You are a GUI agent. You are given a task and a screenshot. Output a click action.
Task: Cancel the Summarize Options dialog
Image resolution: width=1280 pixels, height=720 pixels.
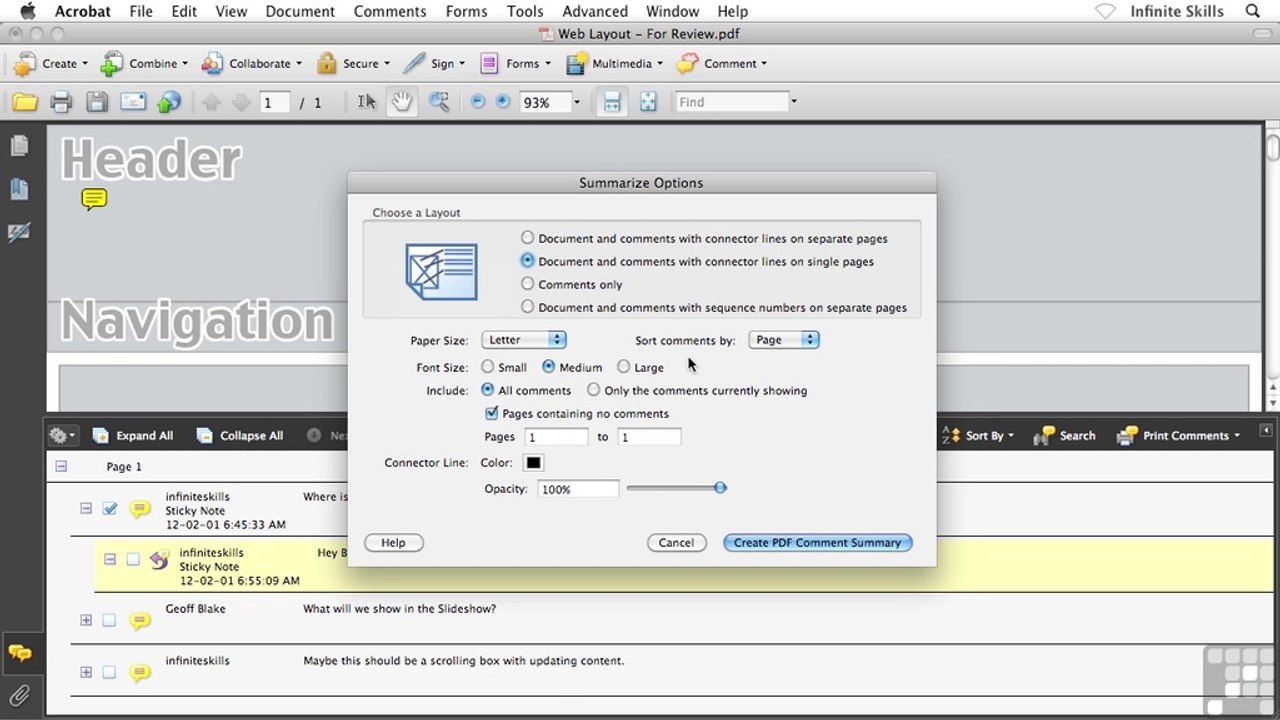click(x=676, y=543)
